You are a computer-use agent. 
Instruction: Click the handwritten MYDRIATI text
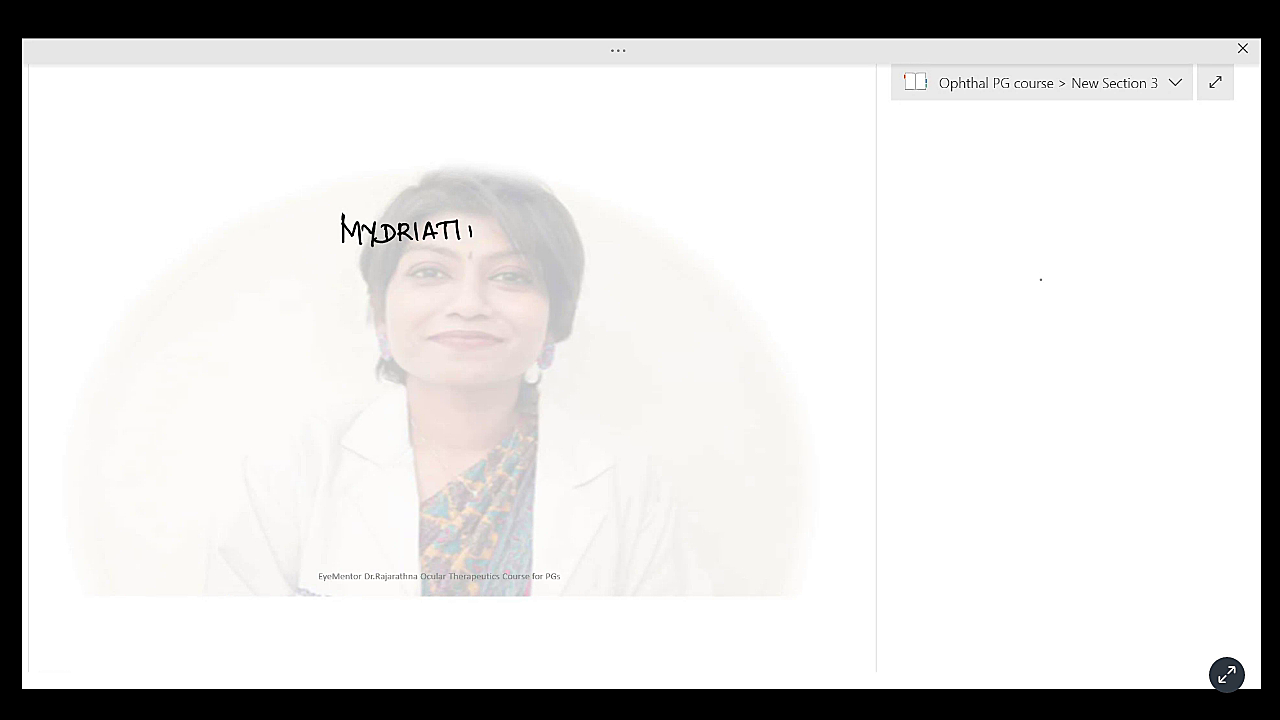[x=405, y=231]
